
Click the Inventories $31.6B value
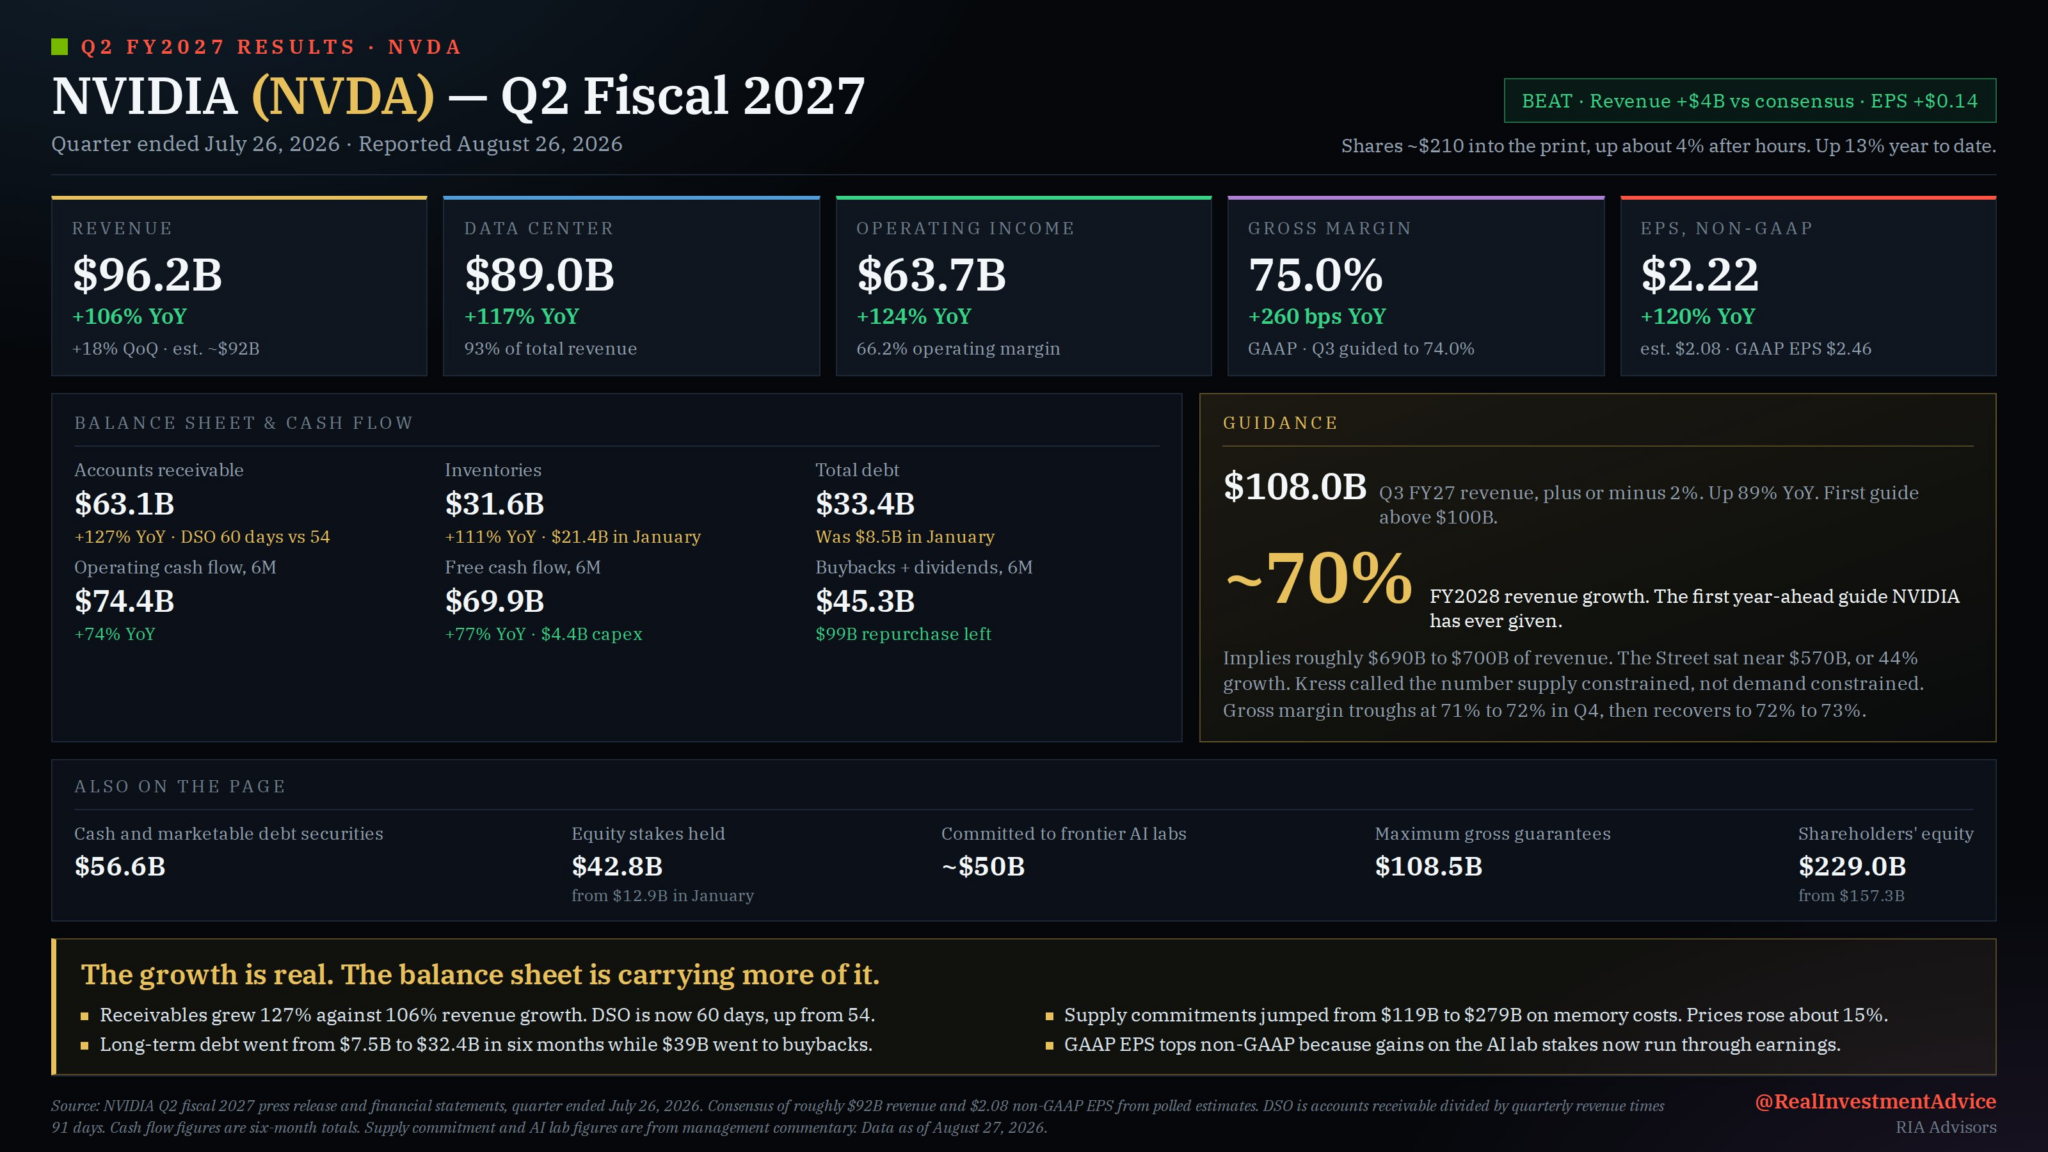click(x=495, y=504)
